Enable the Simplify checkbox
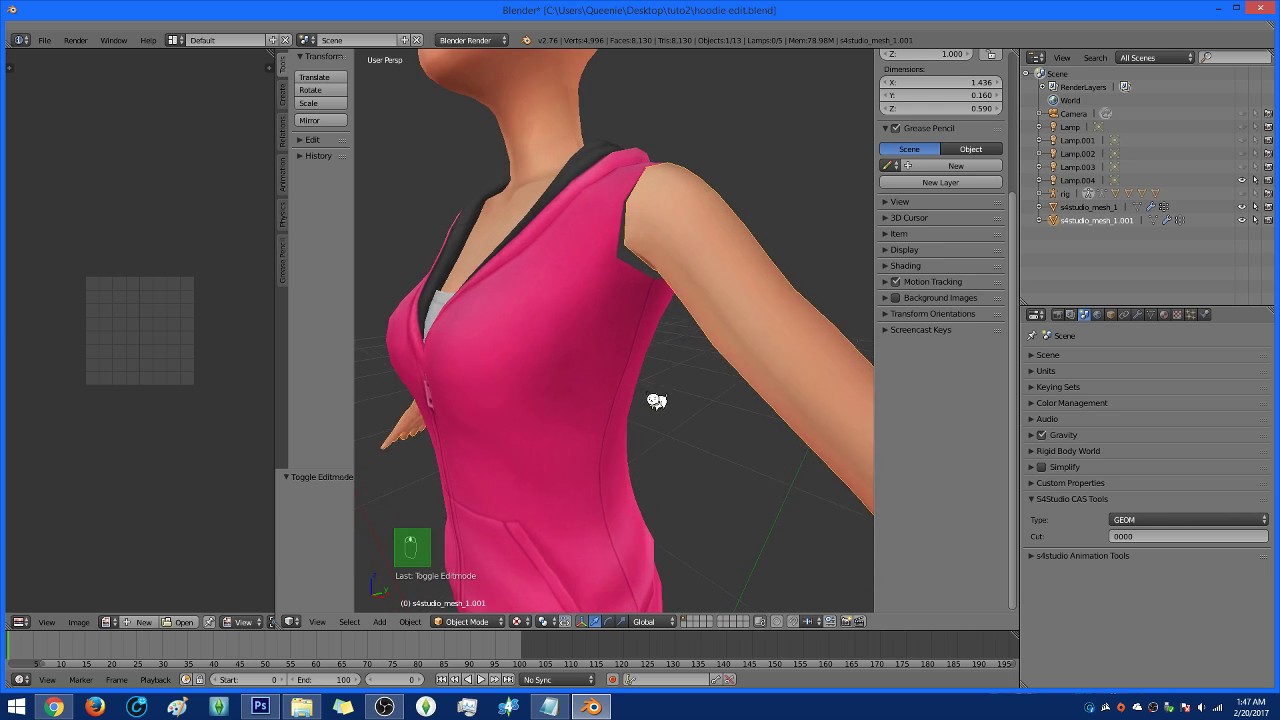 click(x=1042, y=467)
